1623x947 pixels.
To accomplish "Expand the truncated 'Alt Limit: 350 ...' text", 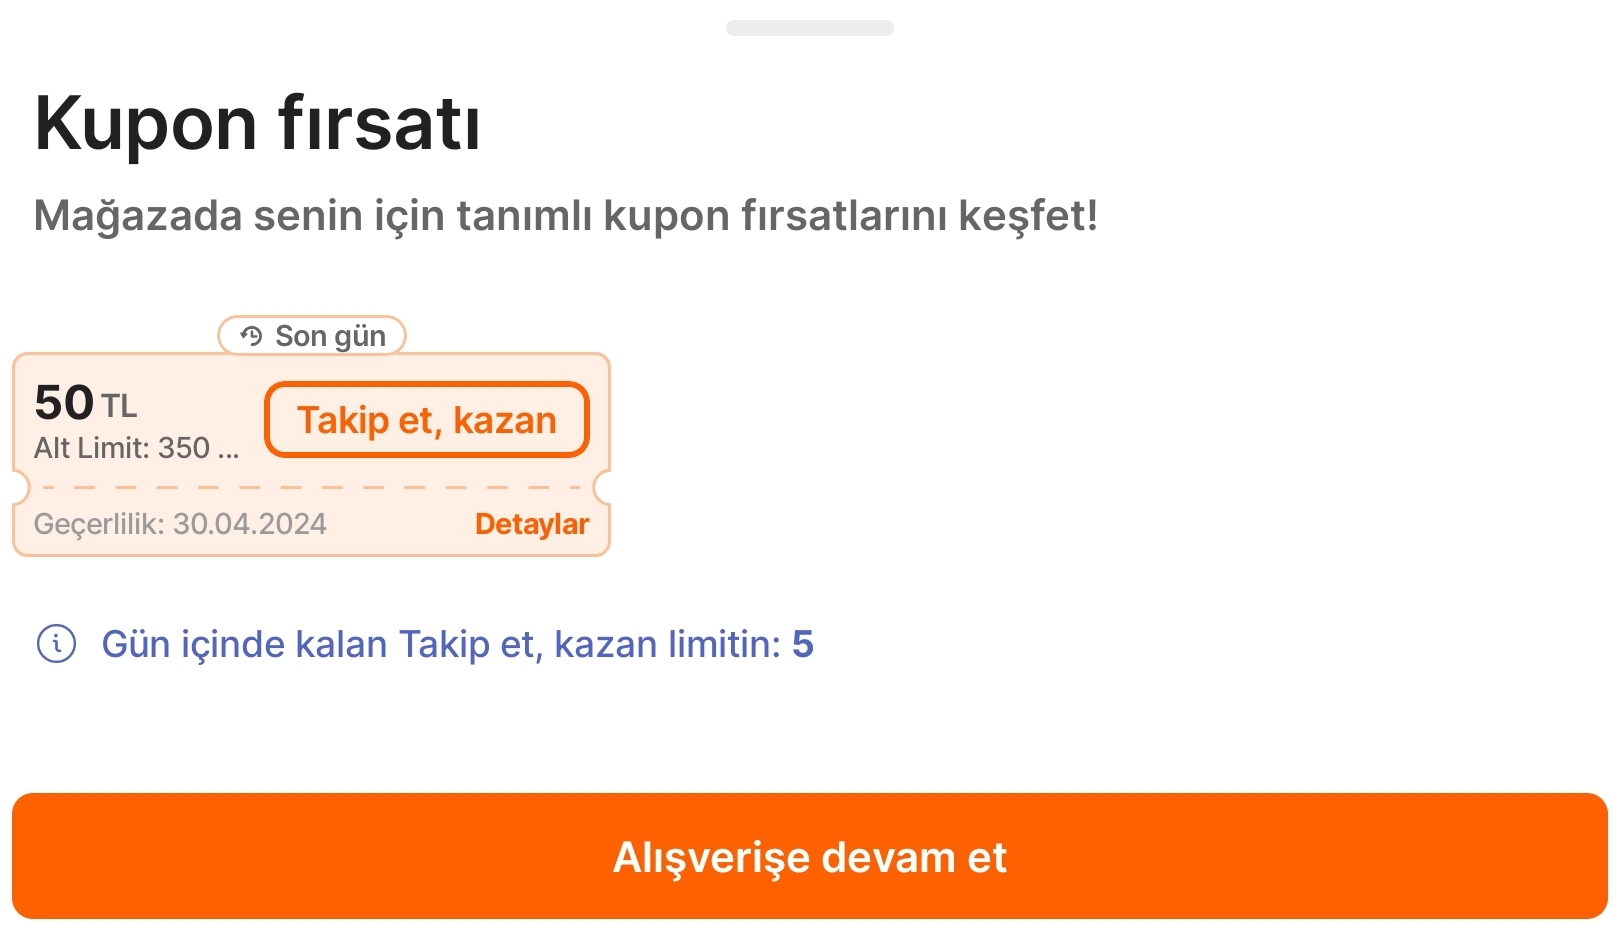I will [x=137, y=448].
